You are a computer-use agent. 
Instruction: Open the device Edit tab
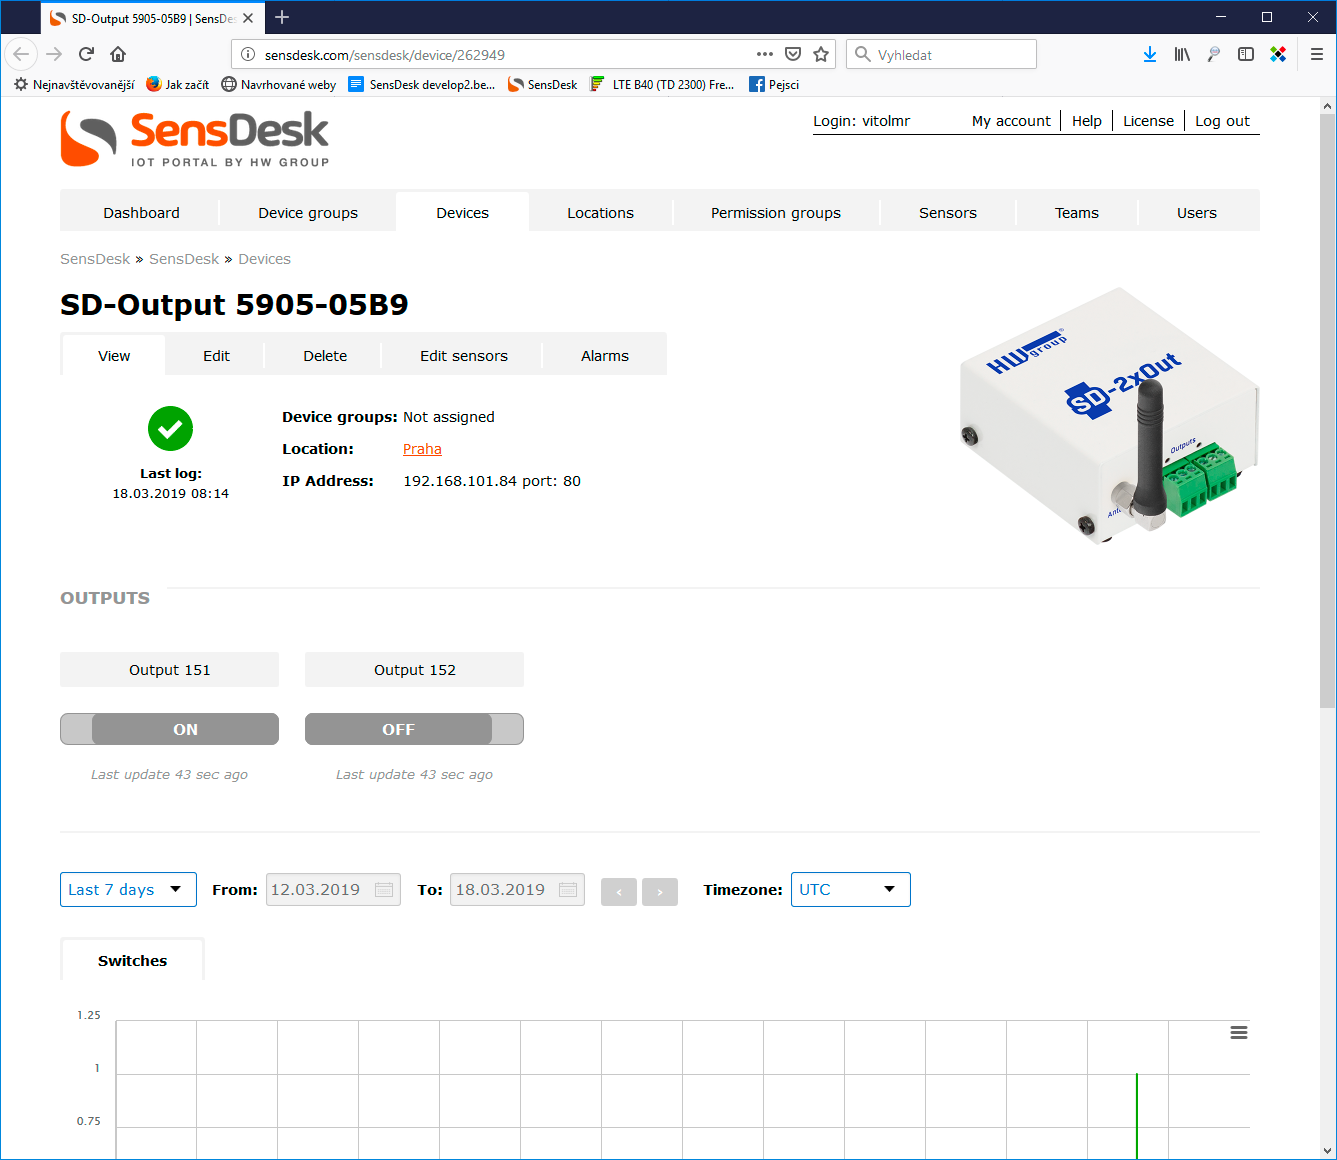(216, 355)
